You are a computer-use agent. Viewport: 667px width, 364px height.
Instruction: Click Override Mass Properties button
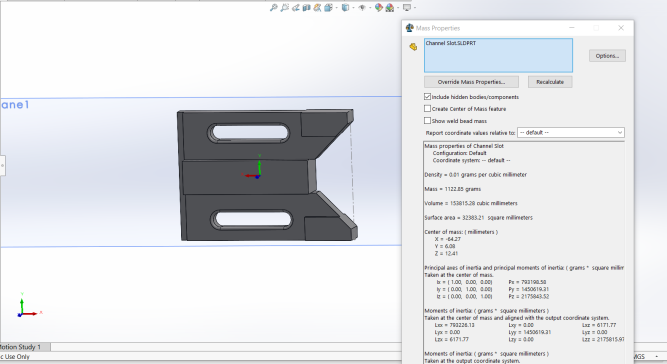pyautogui.click(x=471, y=82)
